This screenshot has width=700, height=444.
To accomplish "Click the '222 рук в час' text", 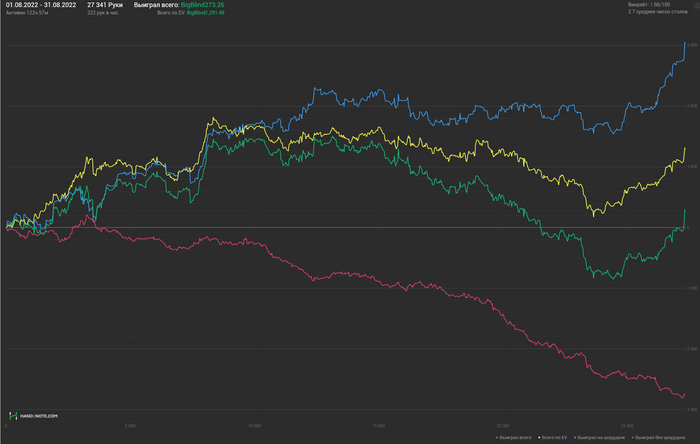I will tap(103, 13).
